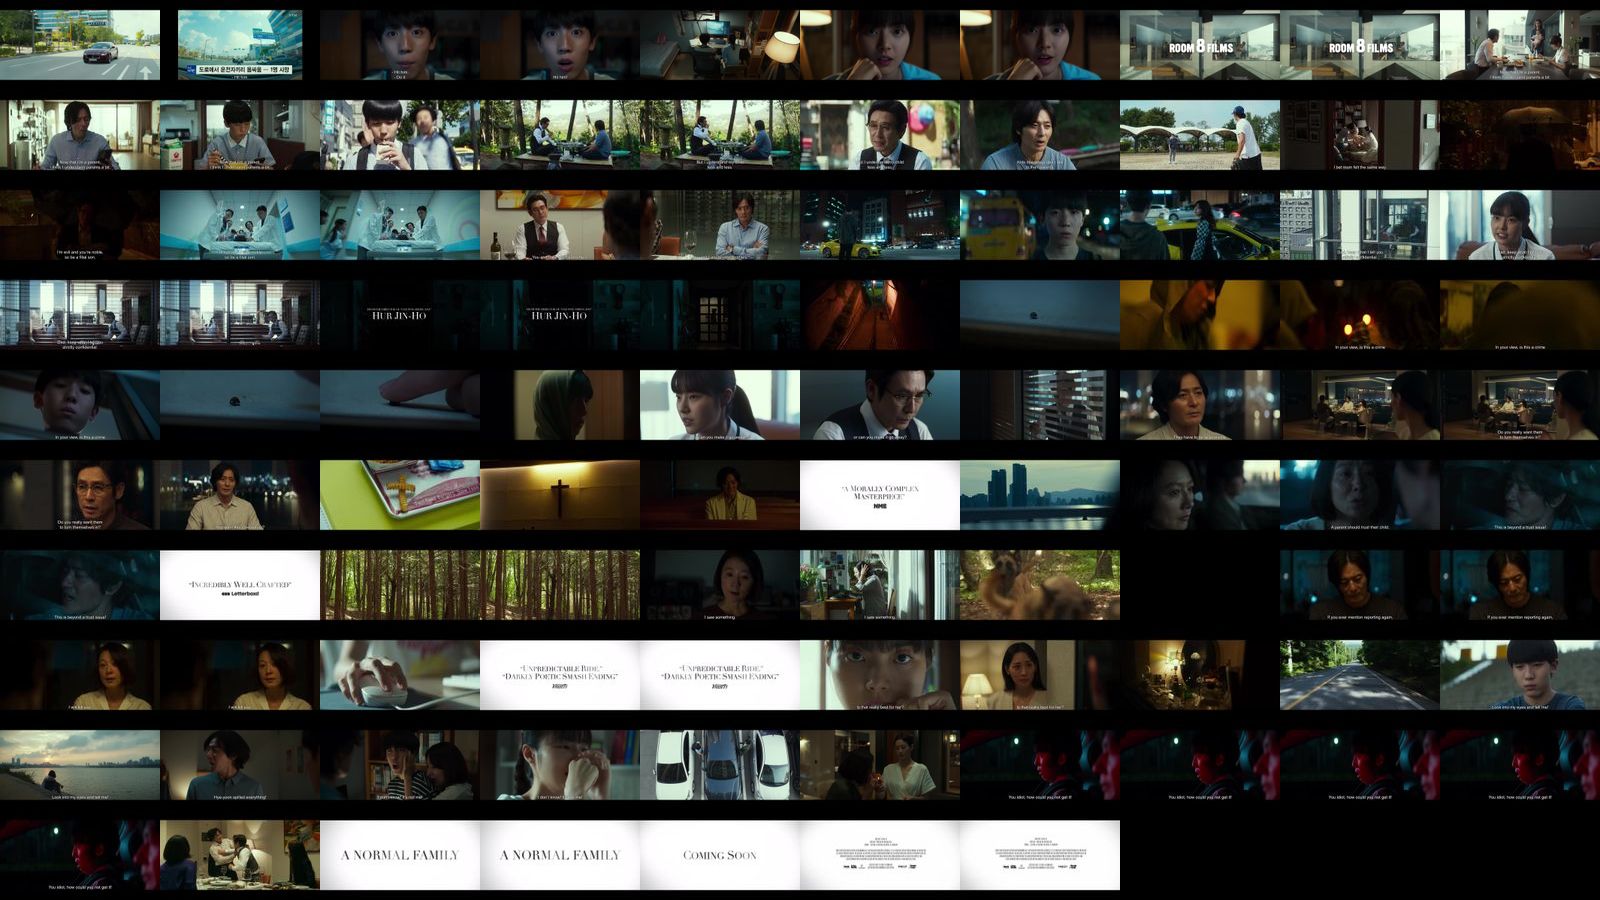Open the hand on computer mouse frame
Image resolution: width=1600 pixels, height=900 pixels.
pyautogui.click(x=400, y=675)
